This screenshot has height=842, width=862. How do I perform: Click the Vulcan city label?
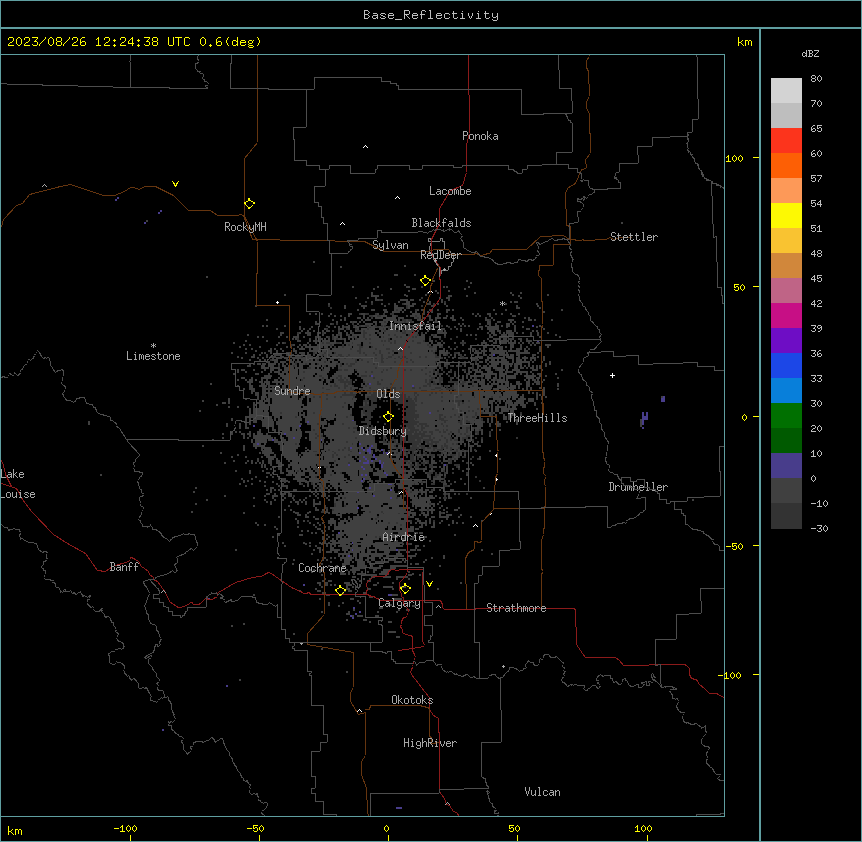[542, 792]
